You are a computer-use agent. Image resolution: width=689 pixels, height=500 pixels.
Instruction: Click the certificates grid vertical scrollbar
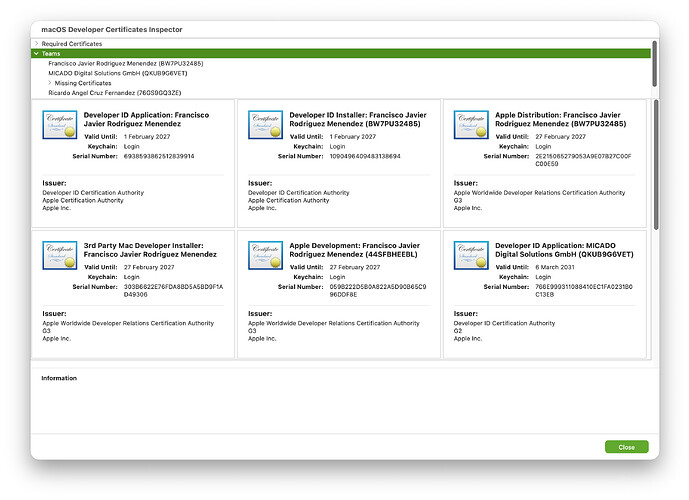point(656,164)
